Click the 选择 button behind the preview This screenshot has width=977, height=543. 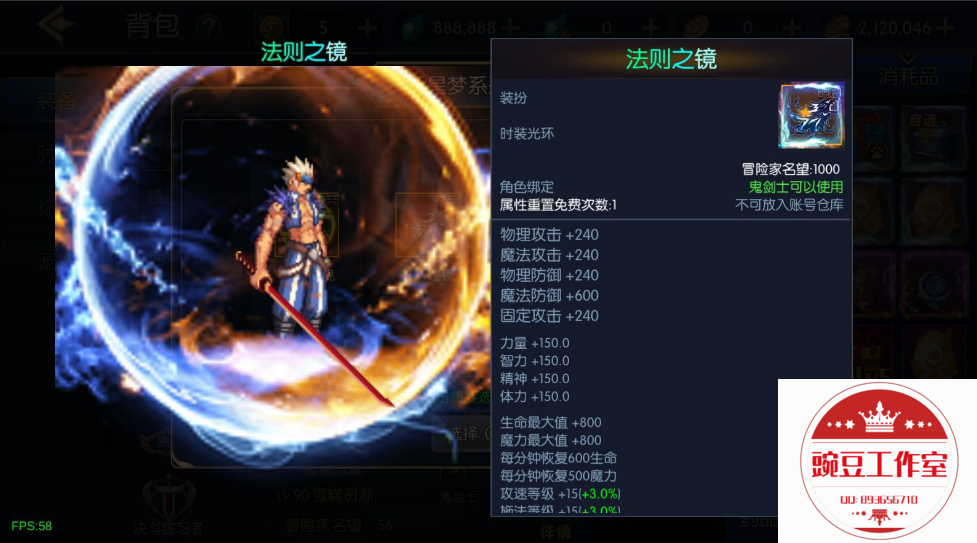pos(462,433)
